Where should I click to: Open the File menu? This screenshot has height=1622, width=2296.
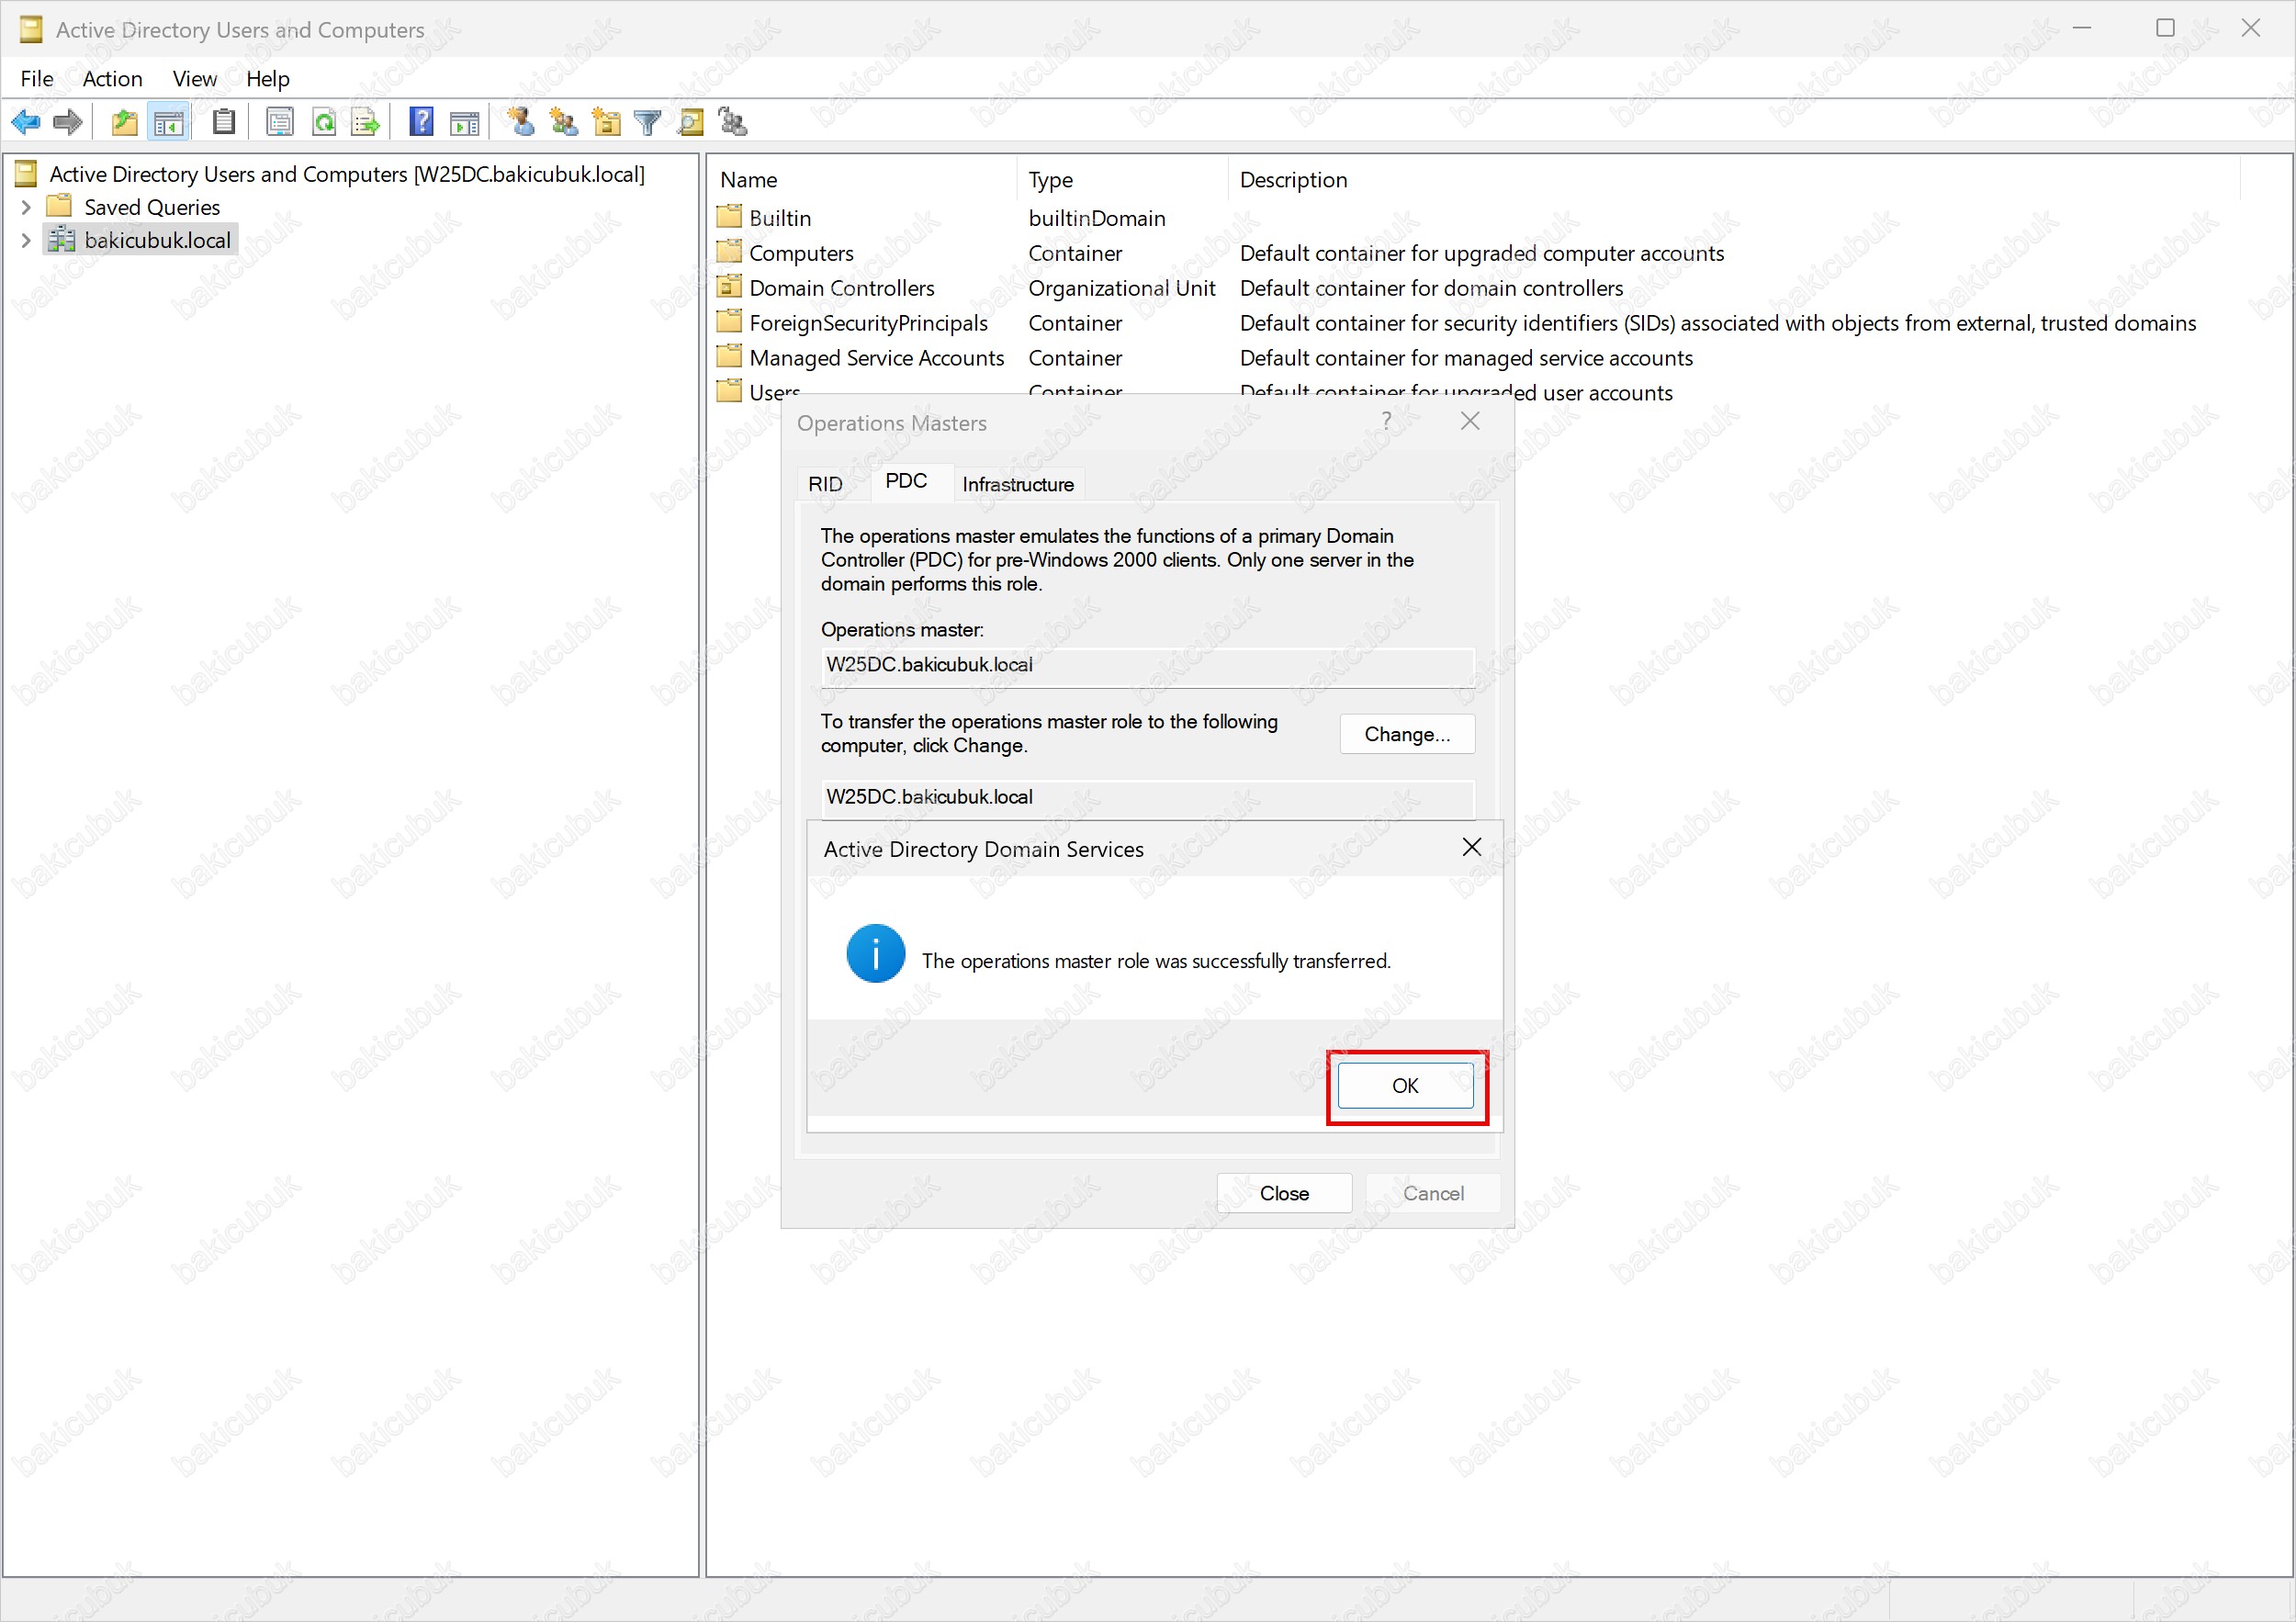(37, 78)
